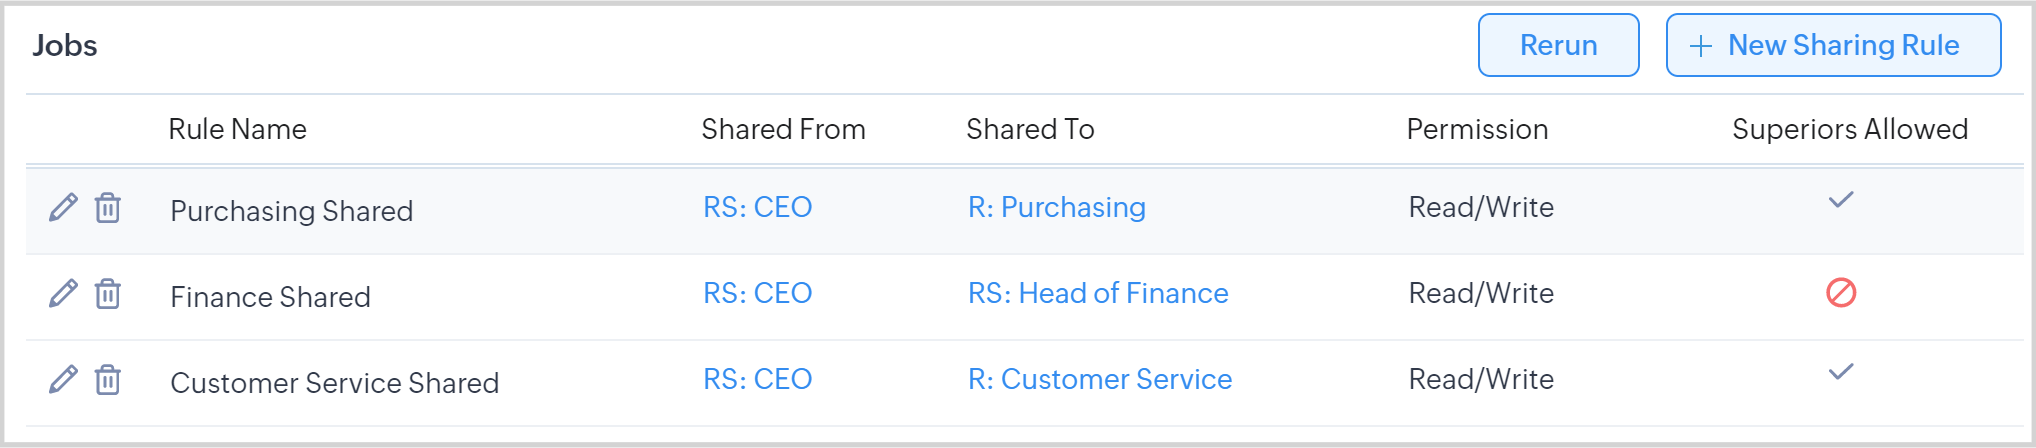
Task: Open the RS: Head of Finance link
Action: pyautogui.click(x=1097, y=293)
